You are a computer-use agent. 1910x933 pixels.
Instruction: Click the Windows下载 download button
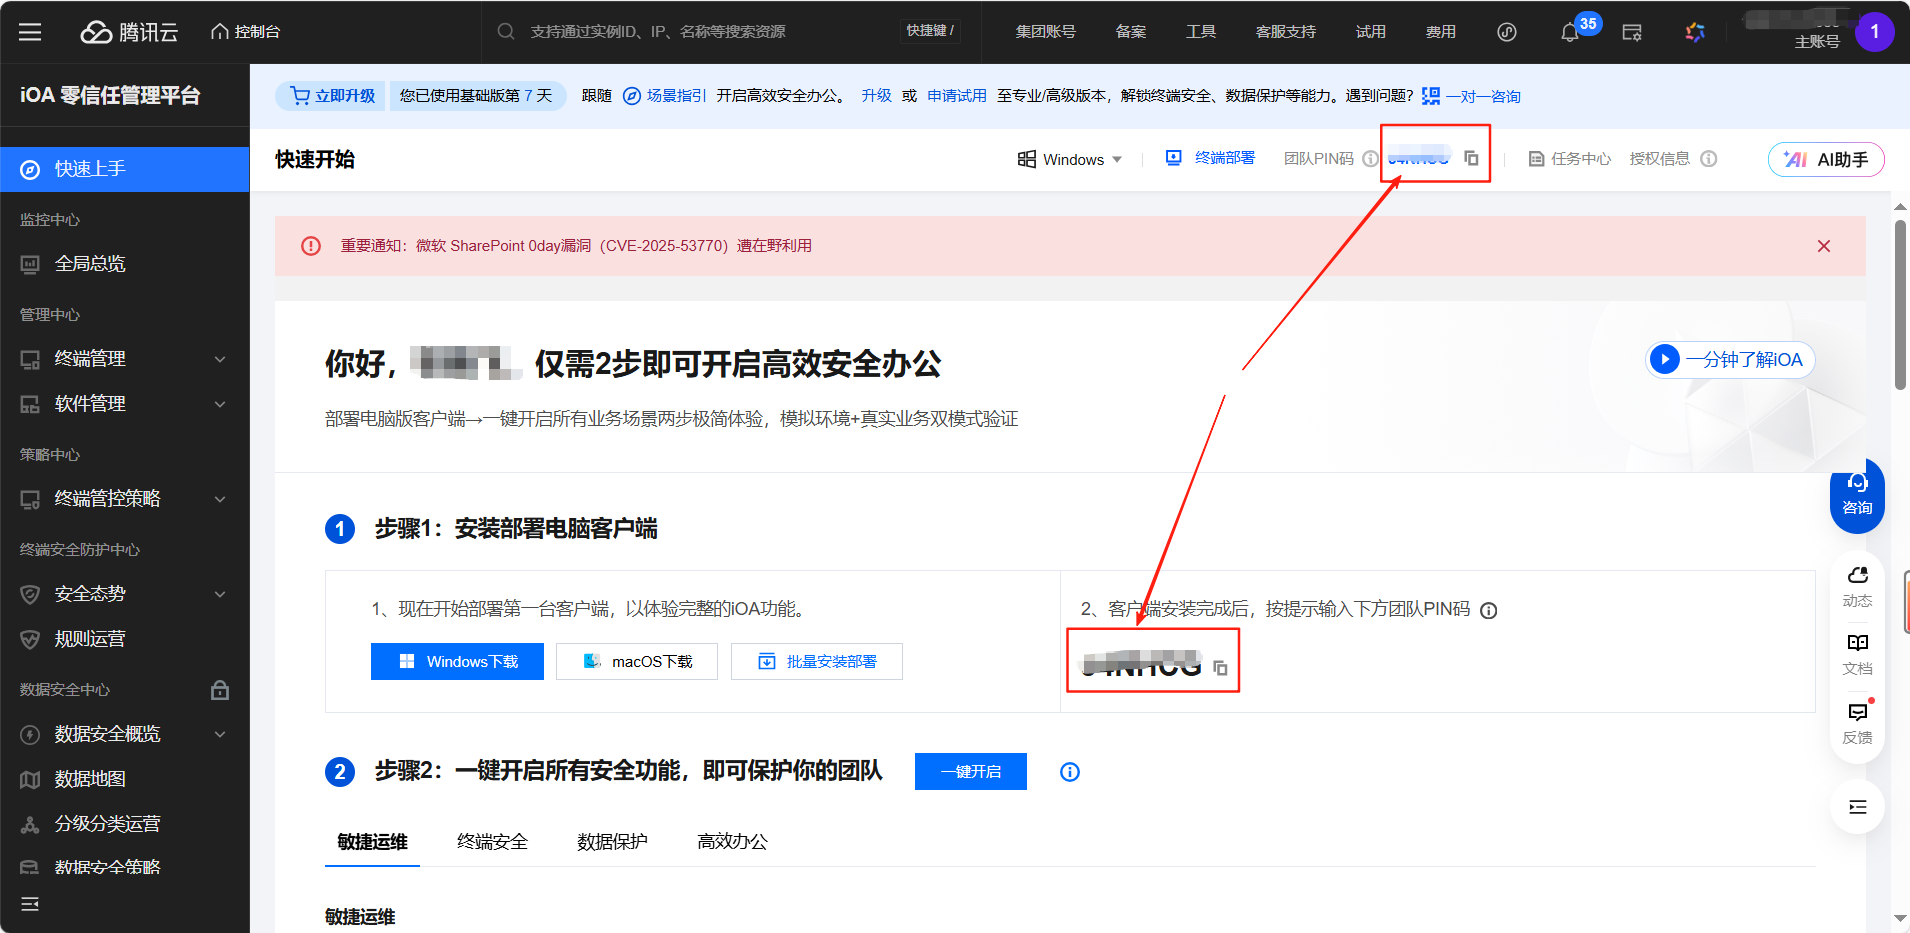tap(457, 661)
